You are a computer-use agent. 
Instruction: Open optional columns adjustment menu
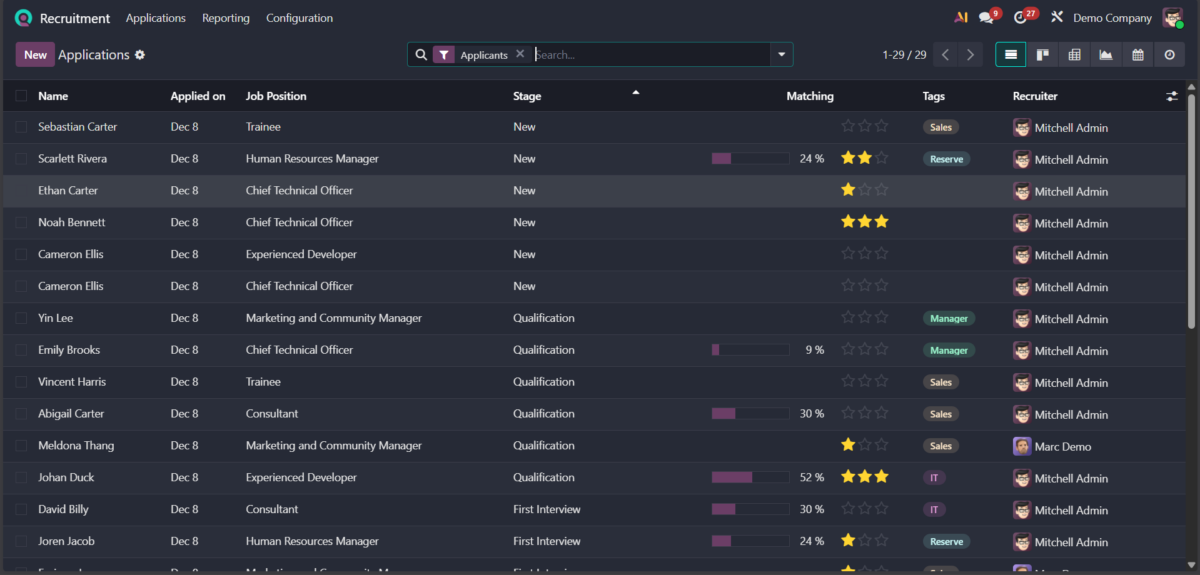pyautogui.click(x=1172, y=96)
